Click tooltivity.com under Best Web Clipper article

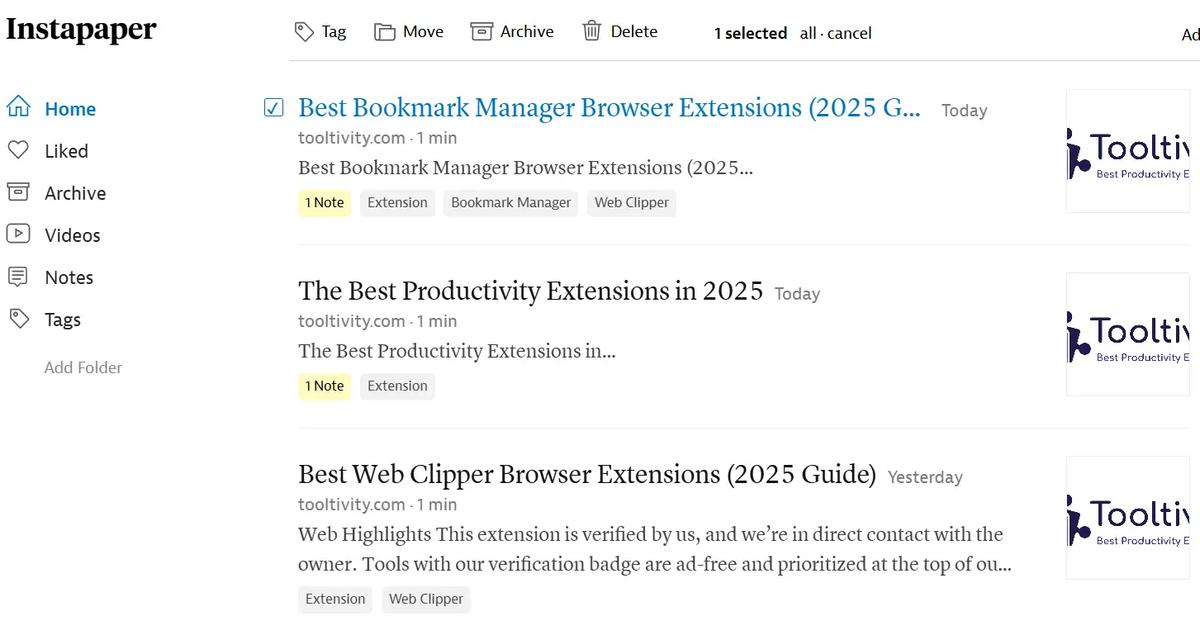pos(352,504)
